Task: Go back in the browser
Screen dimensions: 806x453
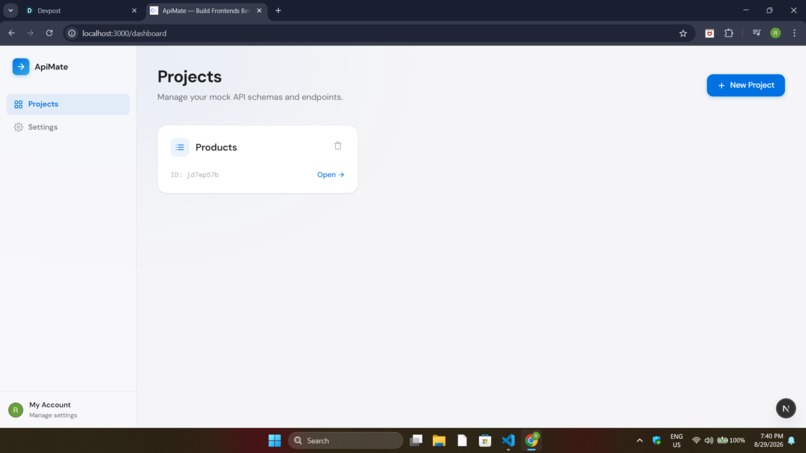Action: click(x=11, y=33)
